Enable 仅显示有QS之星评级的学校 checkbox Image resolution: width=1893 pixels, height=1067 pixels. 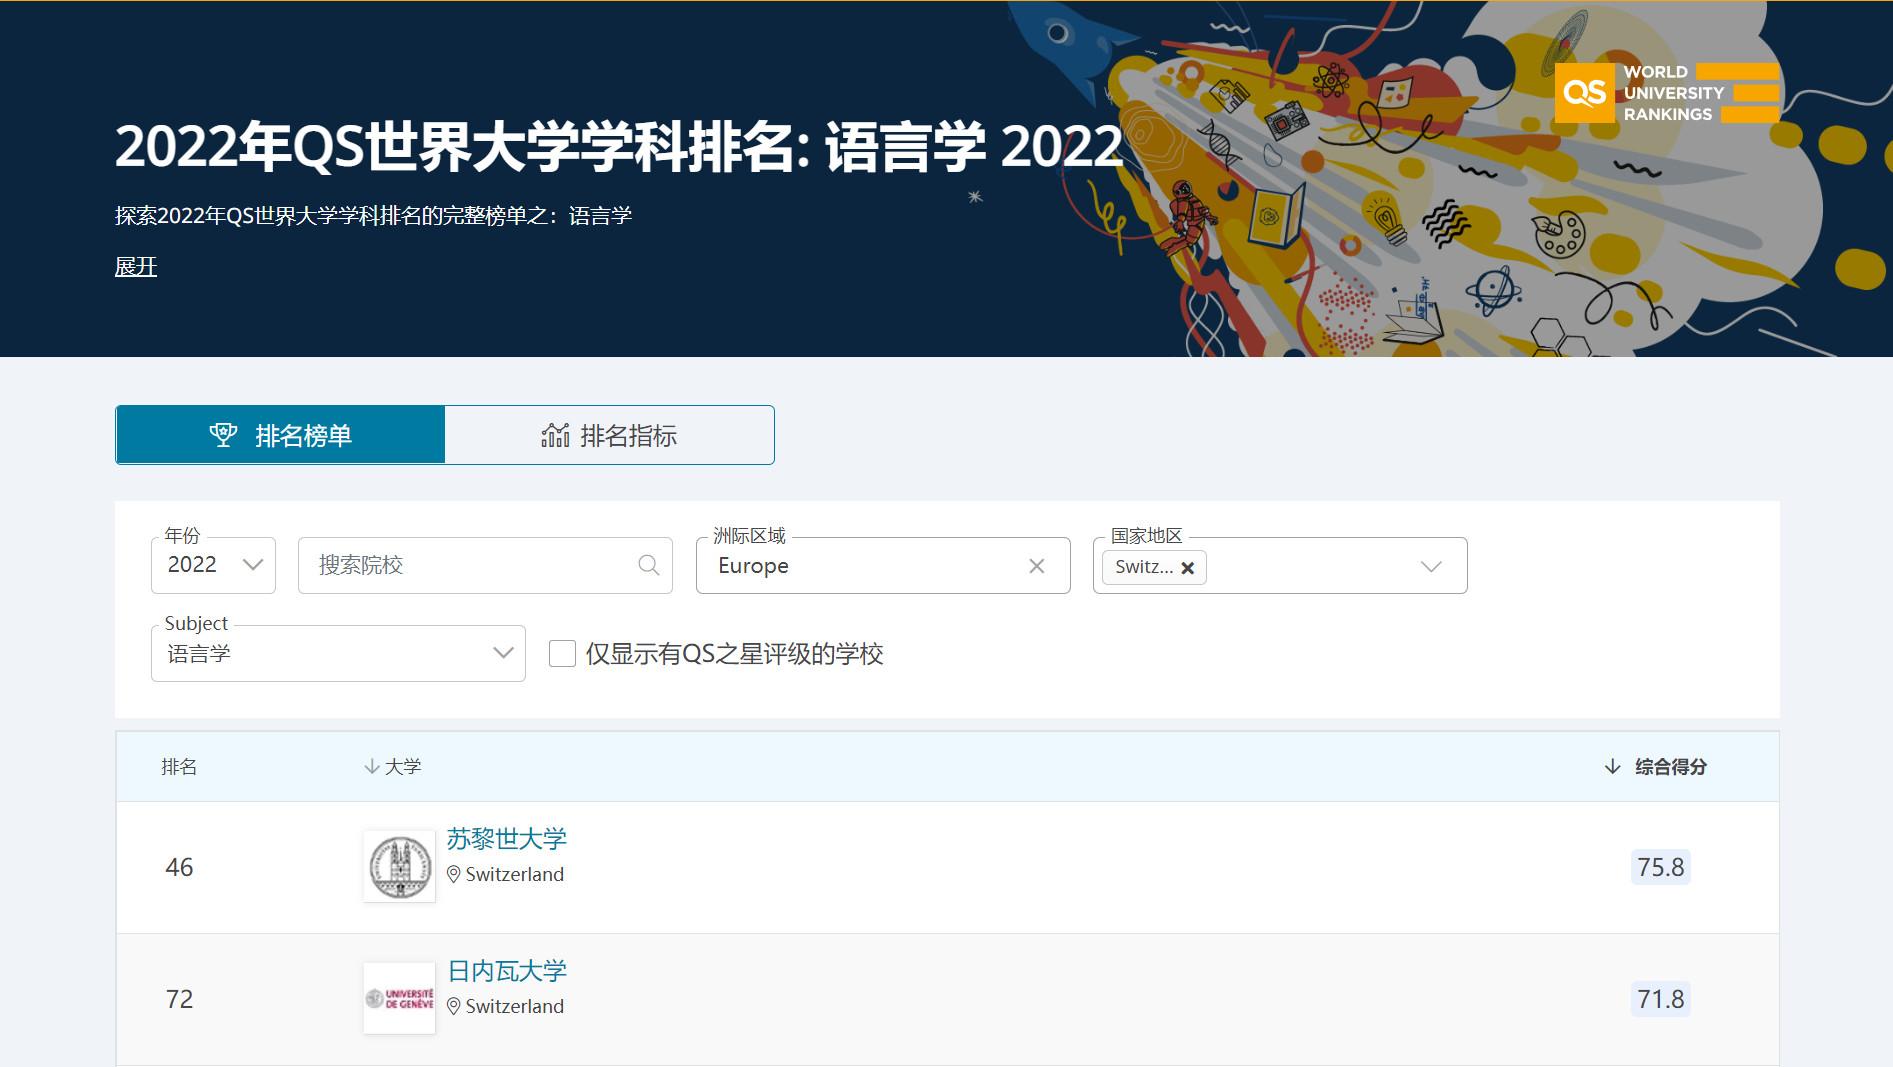pyautogui.click(x=563, y=653)
